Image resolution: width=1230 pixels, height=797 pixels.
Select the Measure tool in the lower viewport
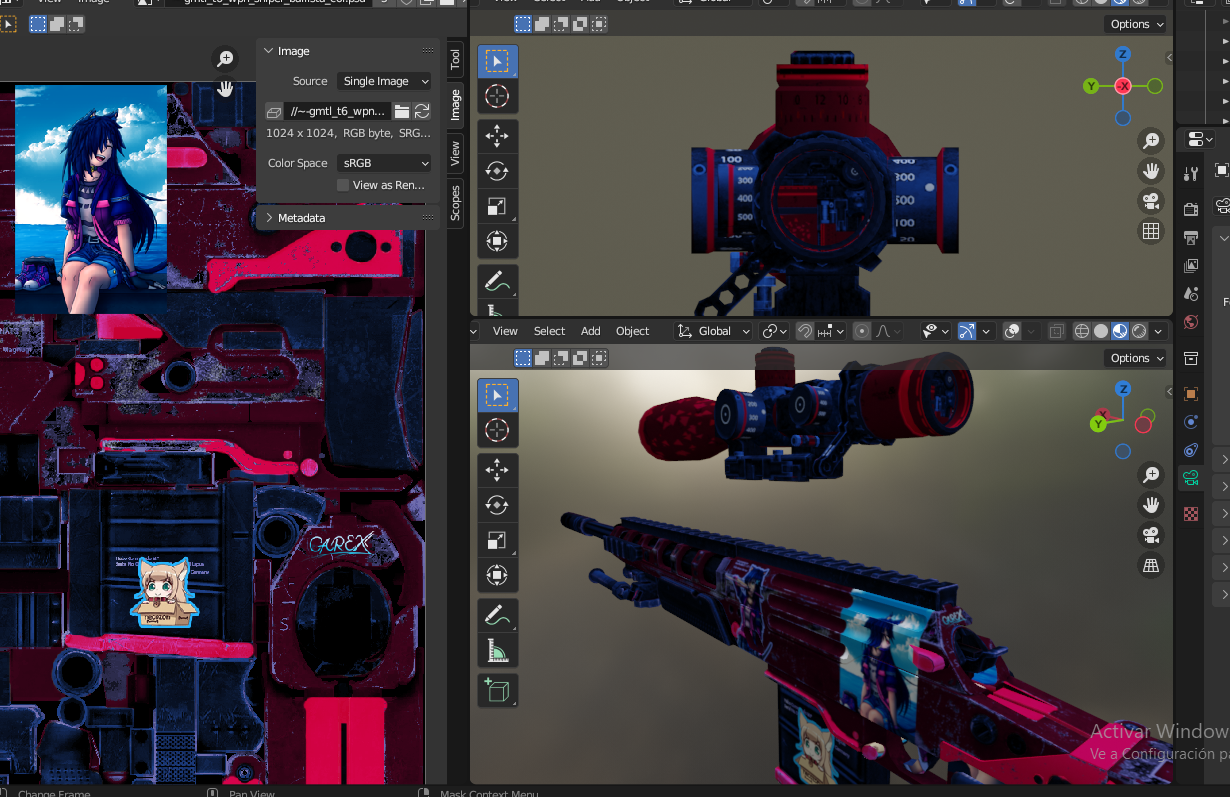coord(497,651)
